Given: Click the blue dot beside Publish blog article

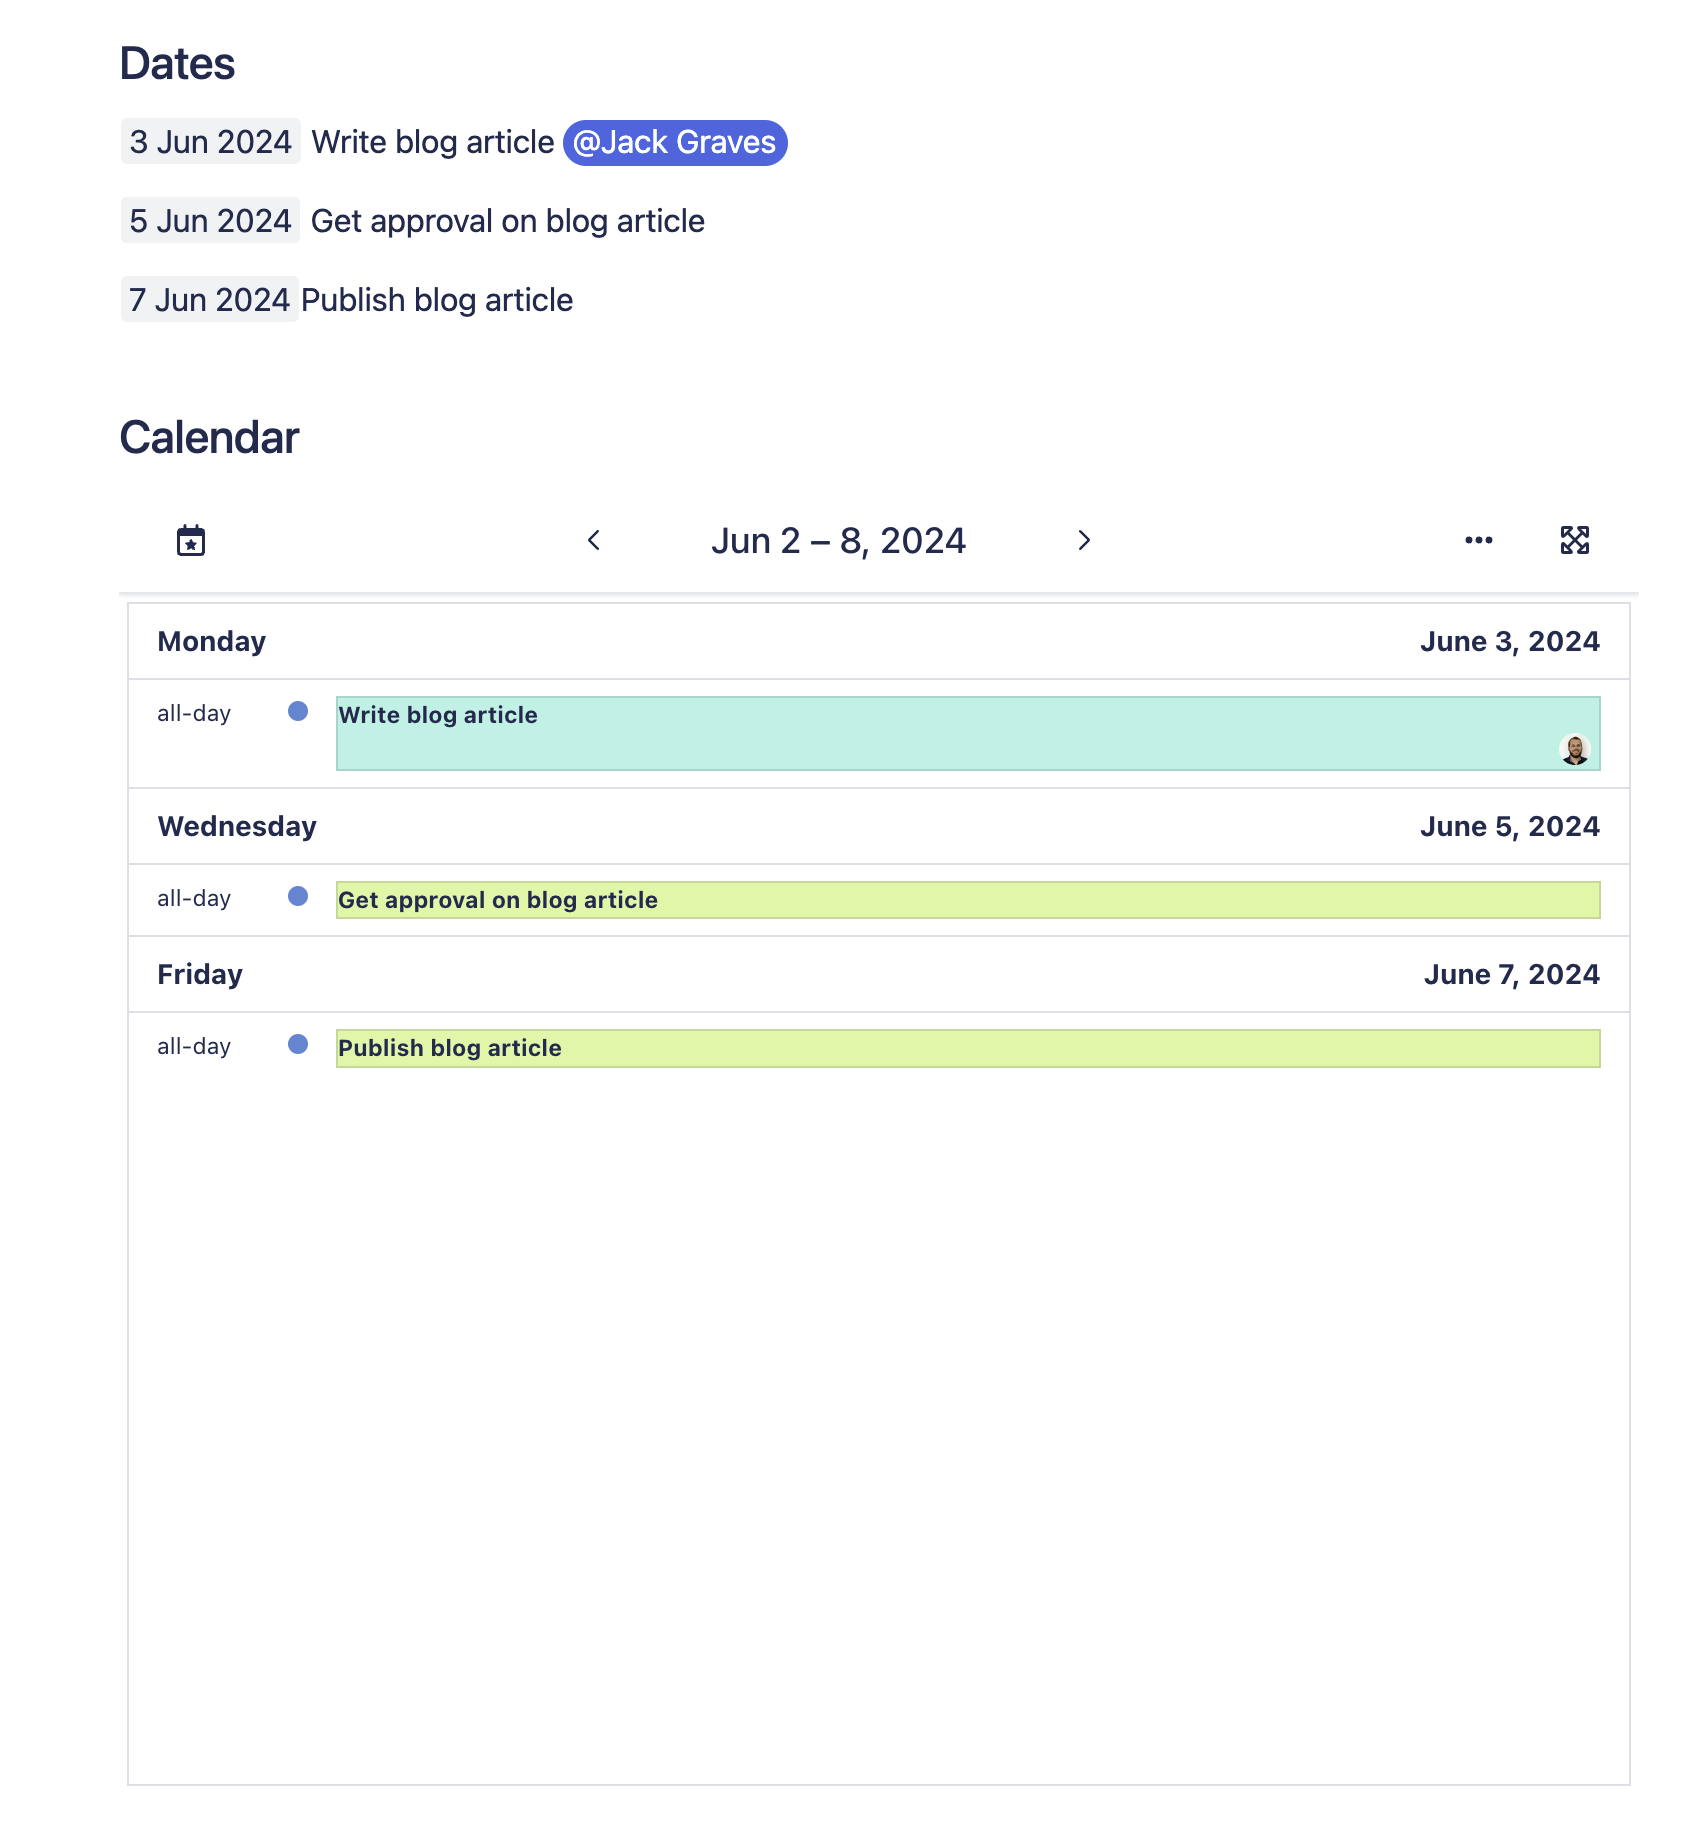Looking at the screenshot, I should pyautogui.click(x=297, y=1044).
